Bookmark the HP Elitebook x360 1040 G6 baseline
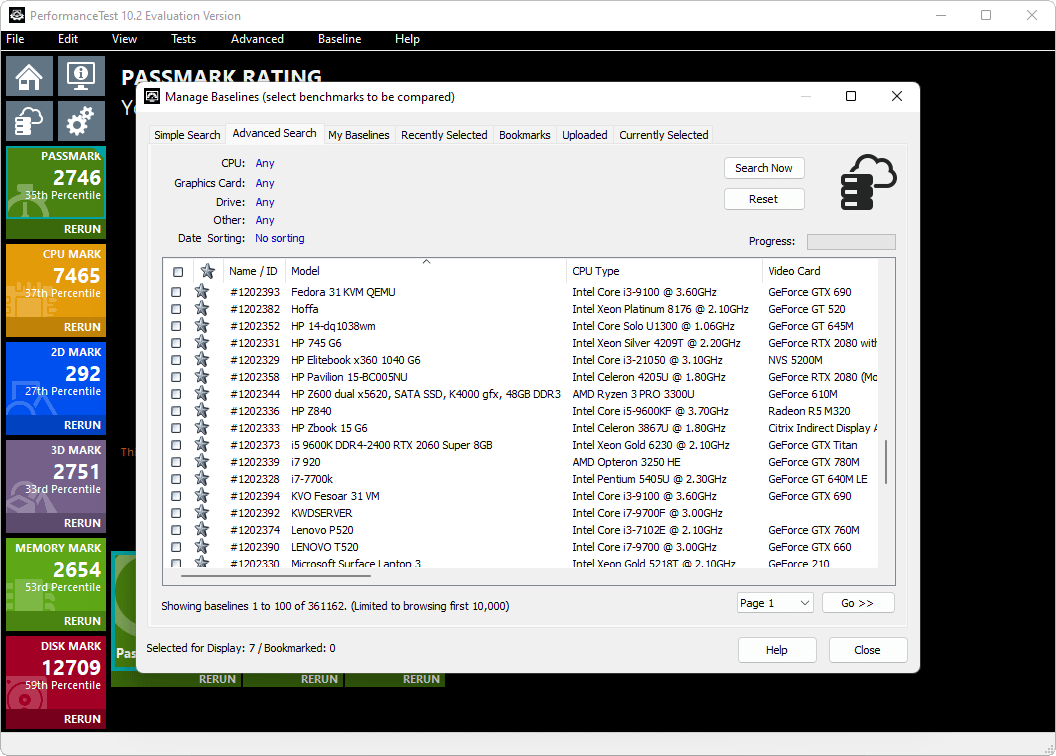The image size is (1056, 756). pos(201,359)
